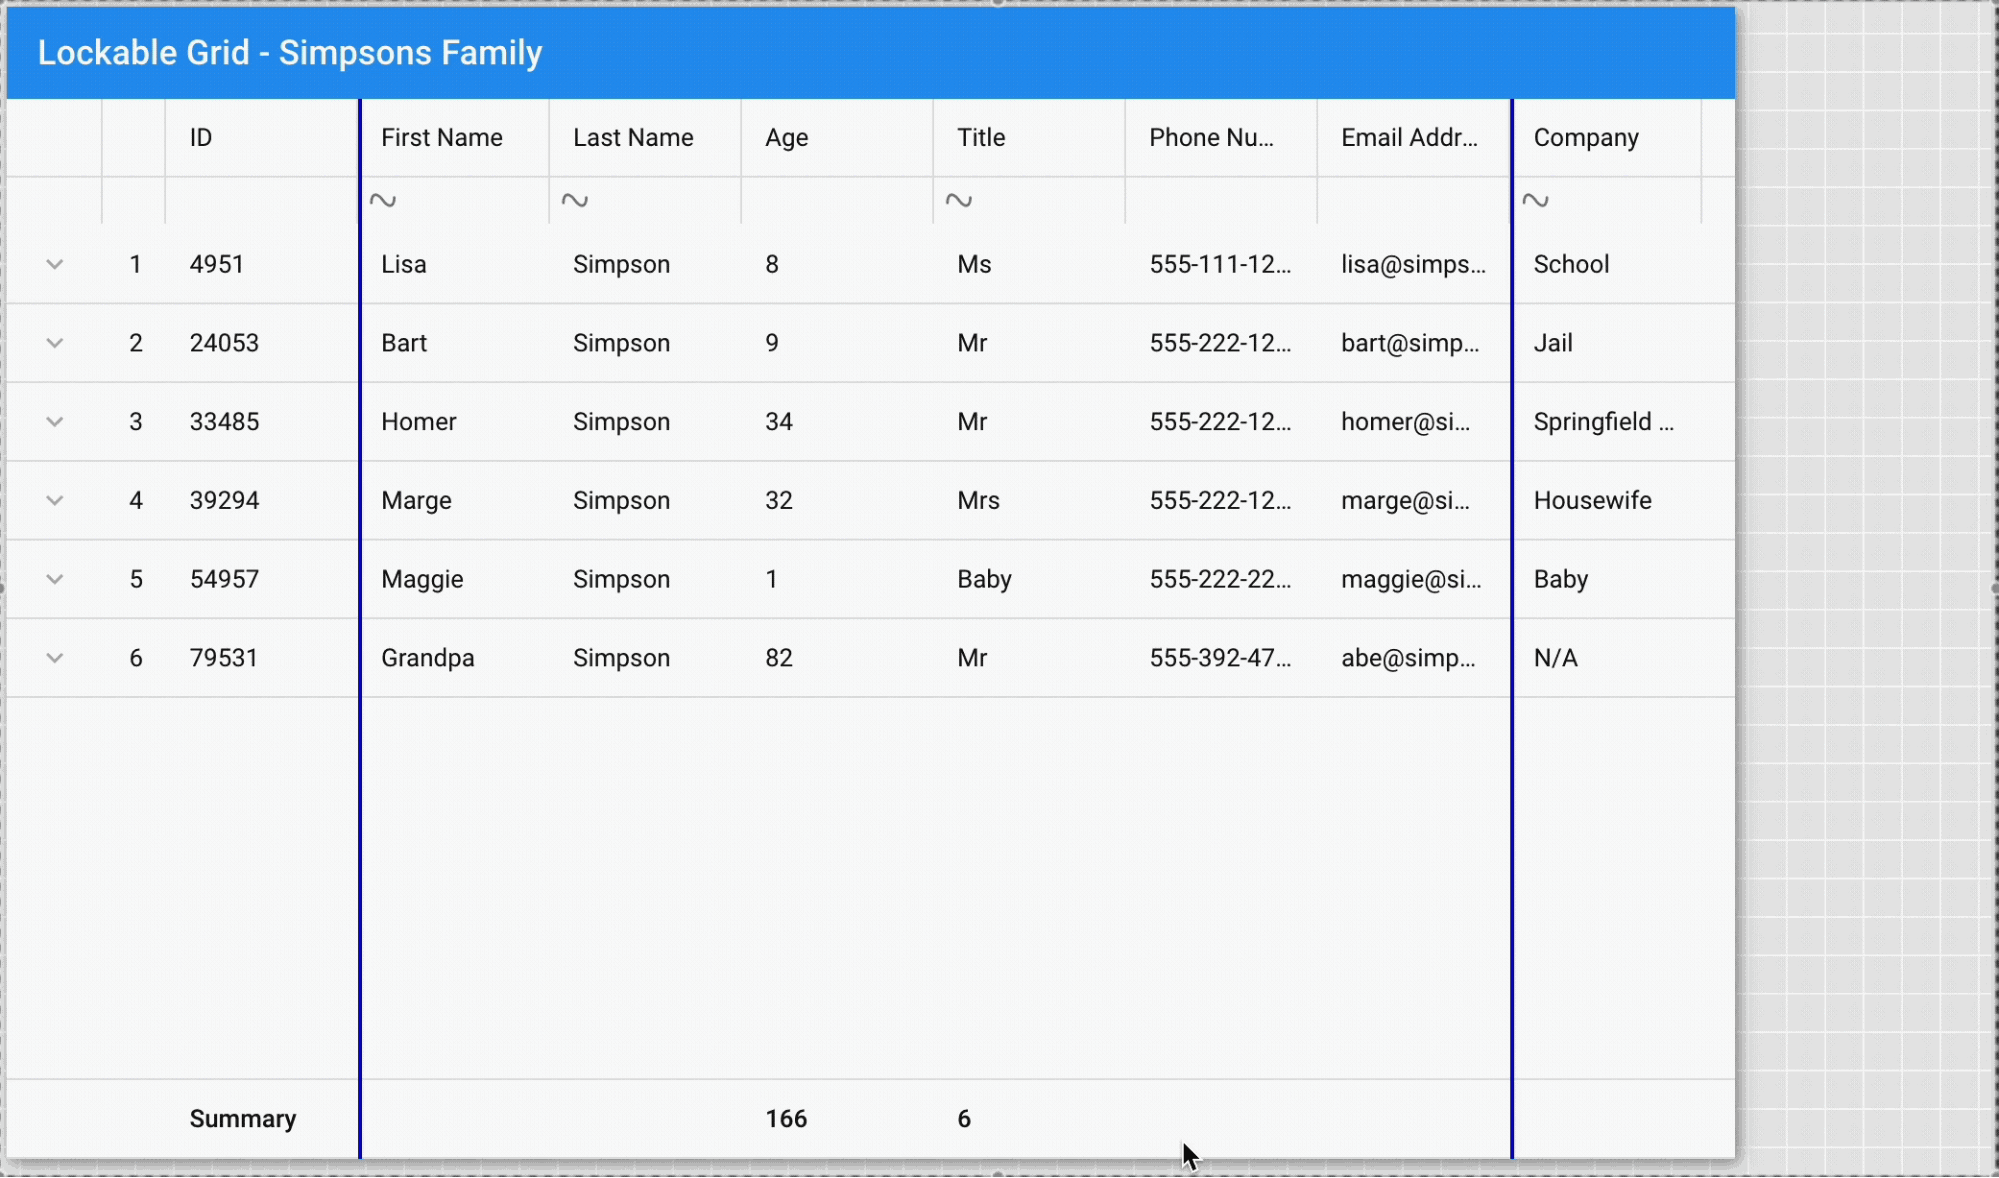Open the Last Name filter operator icon
1999x1178 pixels.
[x=575, y=200]
